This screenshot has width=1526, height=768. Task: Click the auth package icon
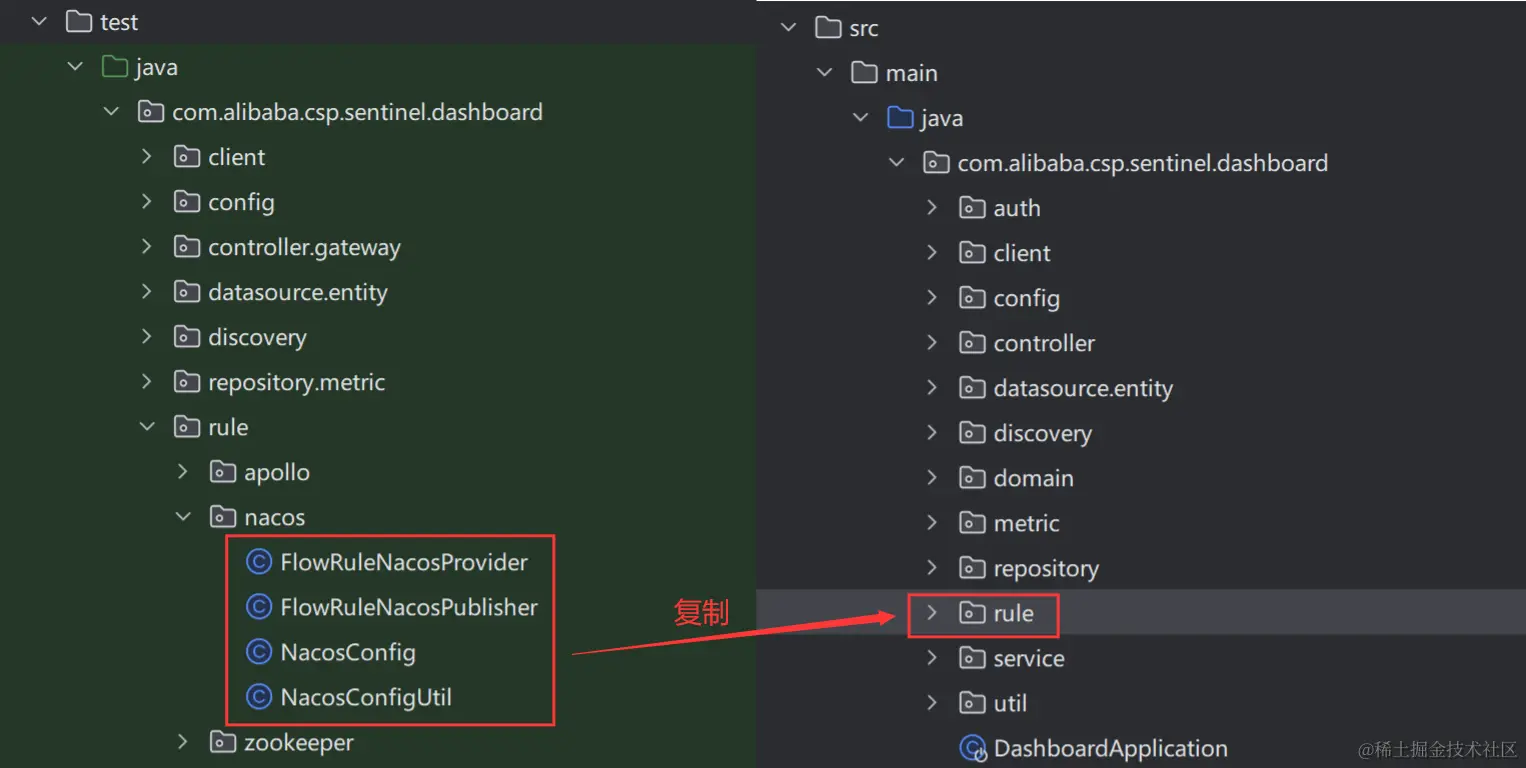(972, 208)
